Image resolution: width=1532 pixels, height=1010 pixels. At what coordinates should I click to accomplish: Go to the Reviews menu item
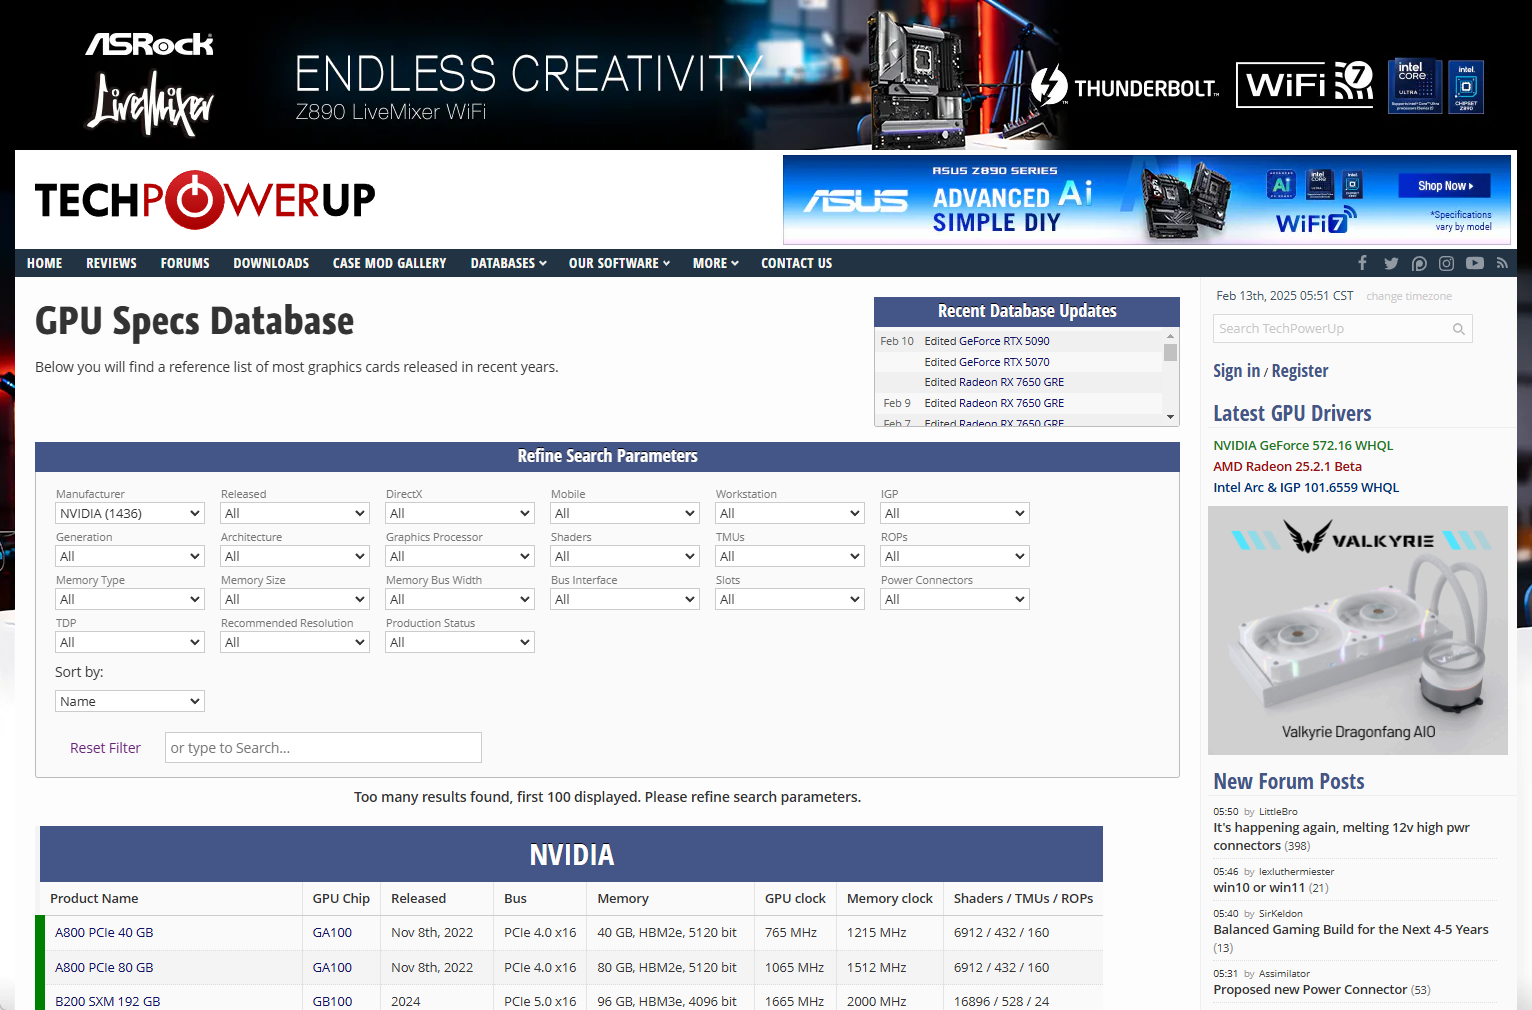click(111, 263)
